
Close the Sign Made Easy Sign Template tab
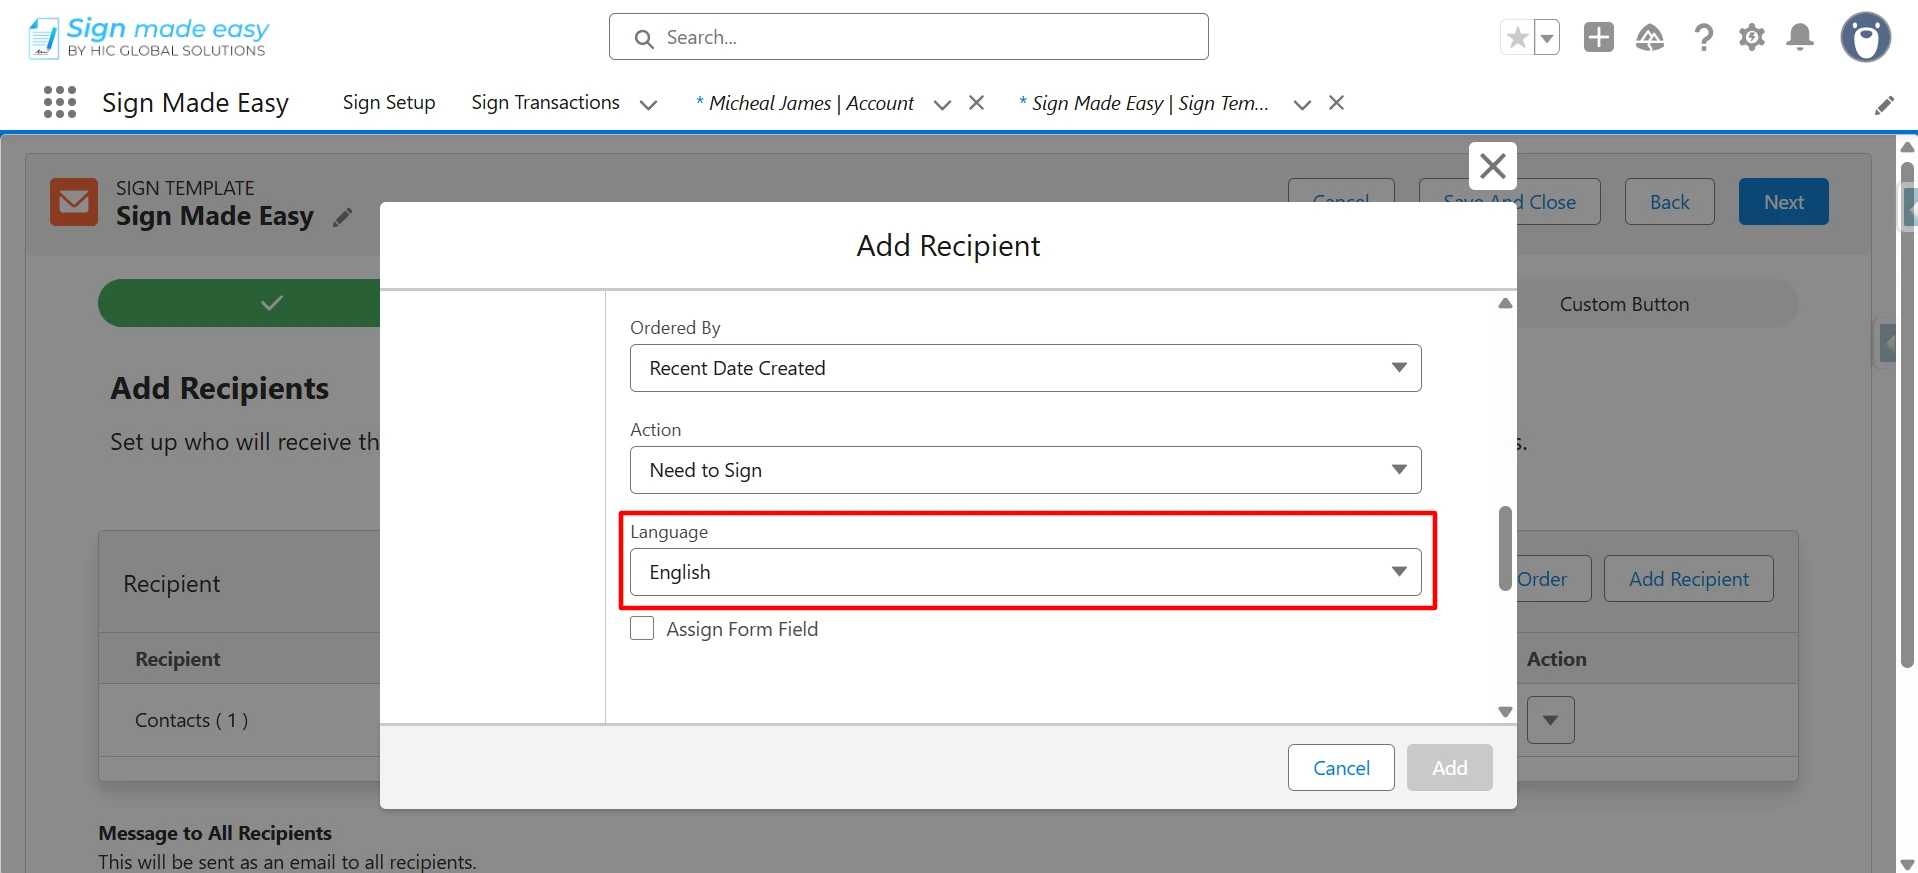pyautogui.click(x=1336, y=103)
